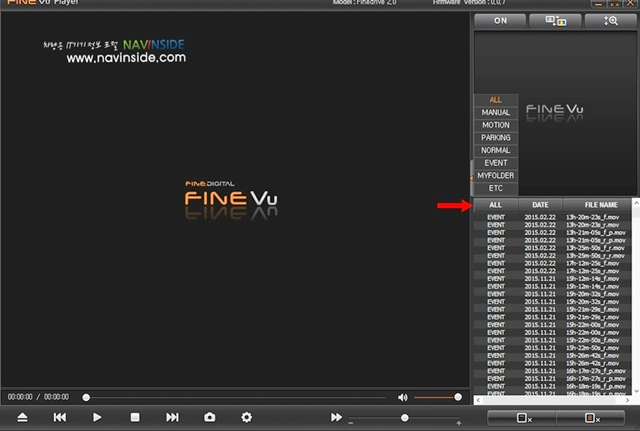Toggle the ON button
640x431 pixels.
[500, 21]
